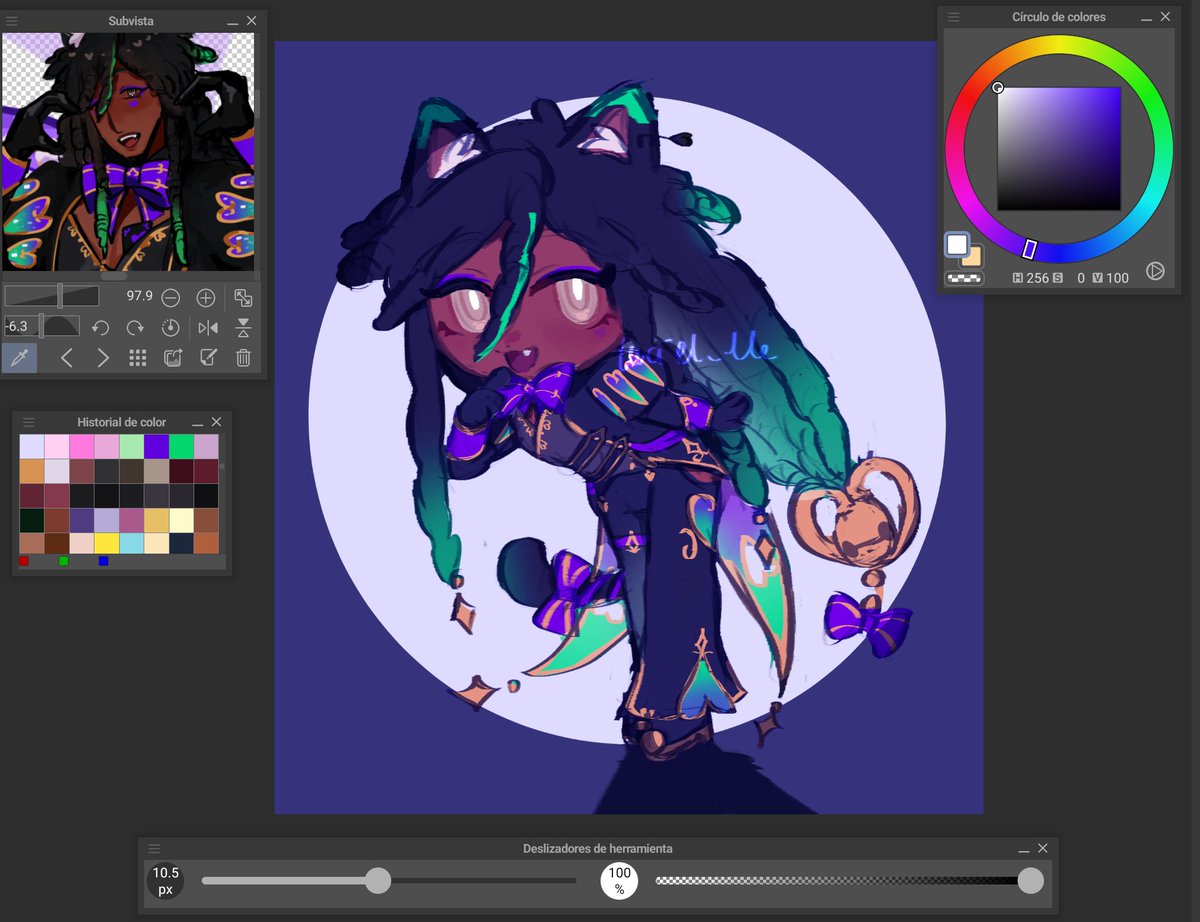Image resolution: width=1200 pixels, height=922 pixels.
Task: Open the Deslizadores de herramienta panel menu
Action: click(155, 848)
